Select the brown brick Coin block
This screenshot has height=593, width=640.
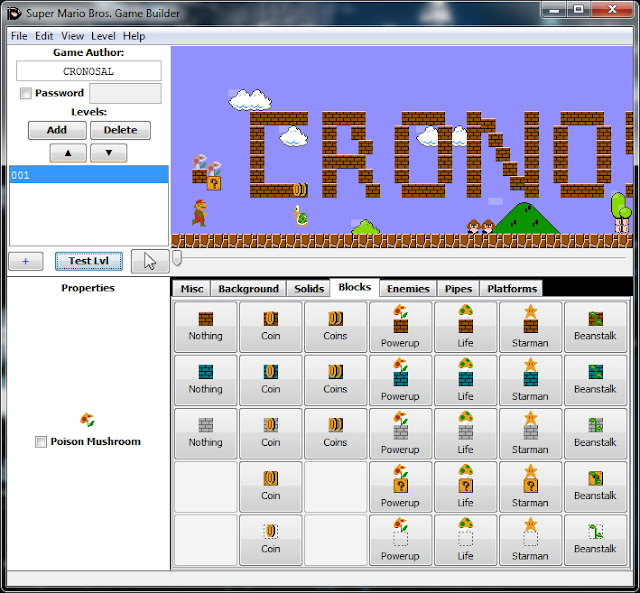(271, 327)
